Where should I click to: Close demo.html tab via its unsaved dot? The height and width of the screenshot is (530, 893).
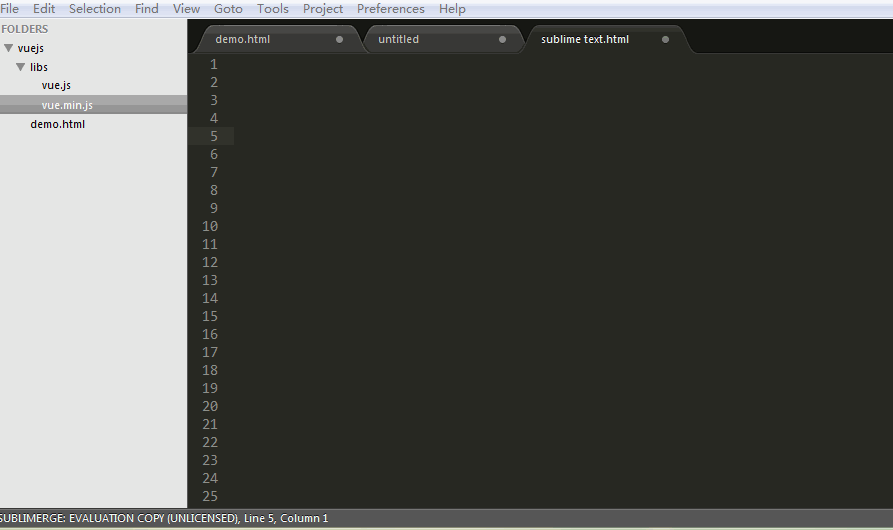tap(339, 39)
